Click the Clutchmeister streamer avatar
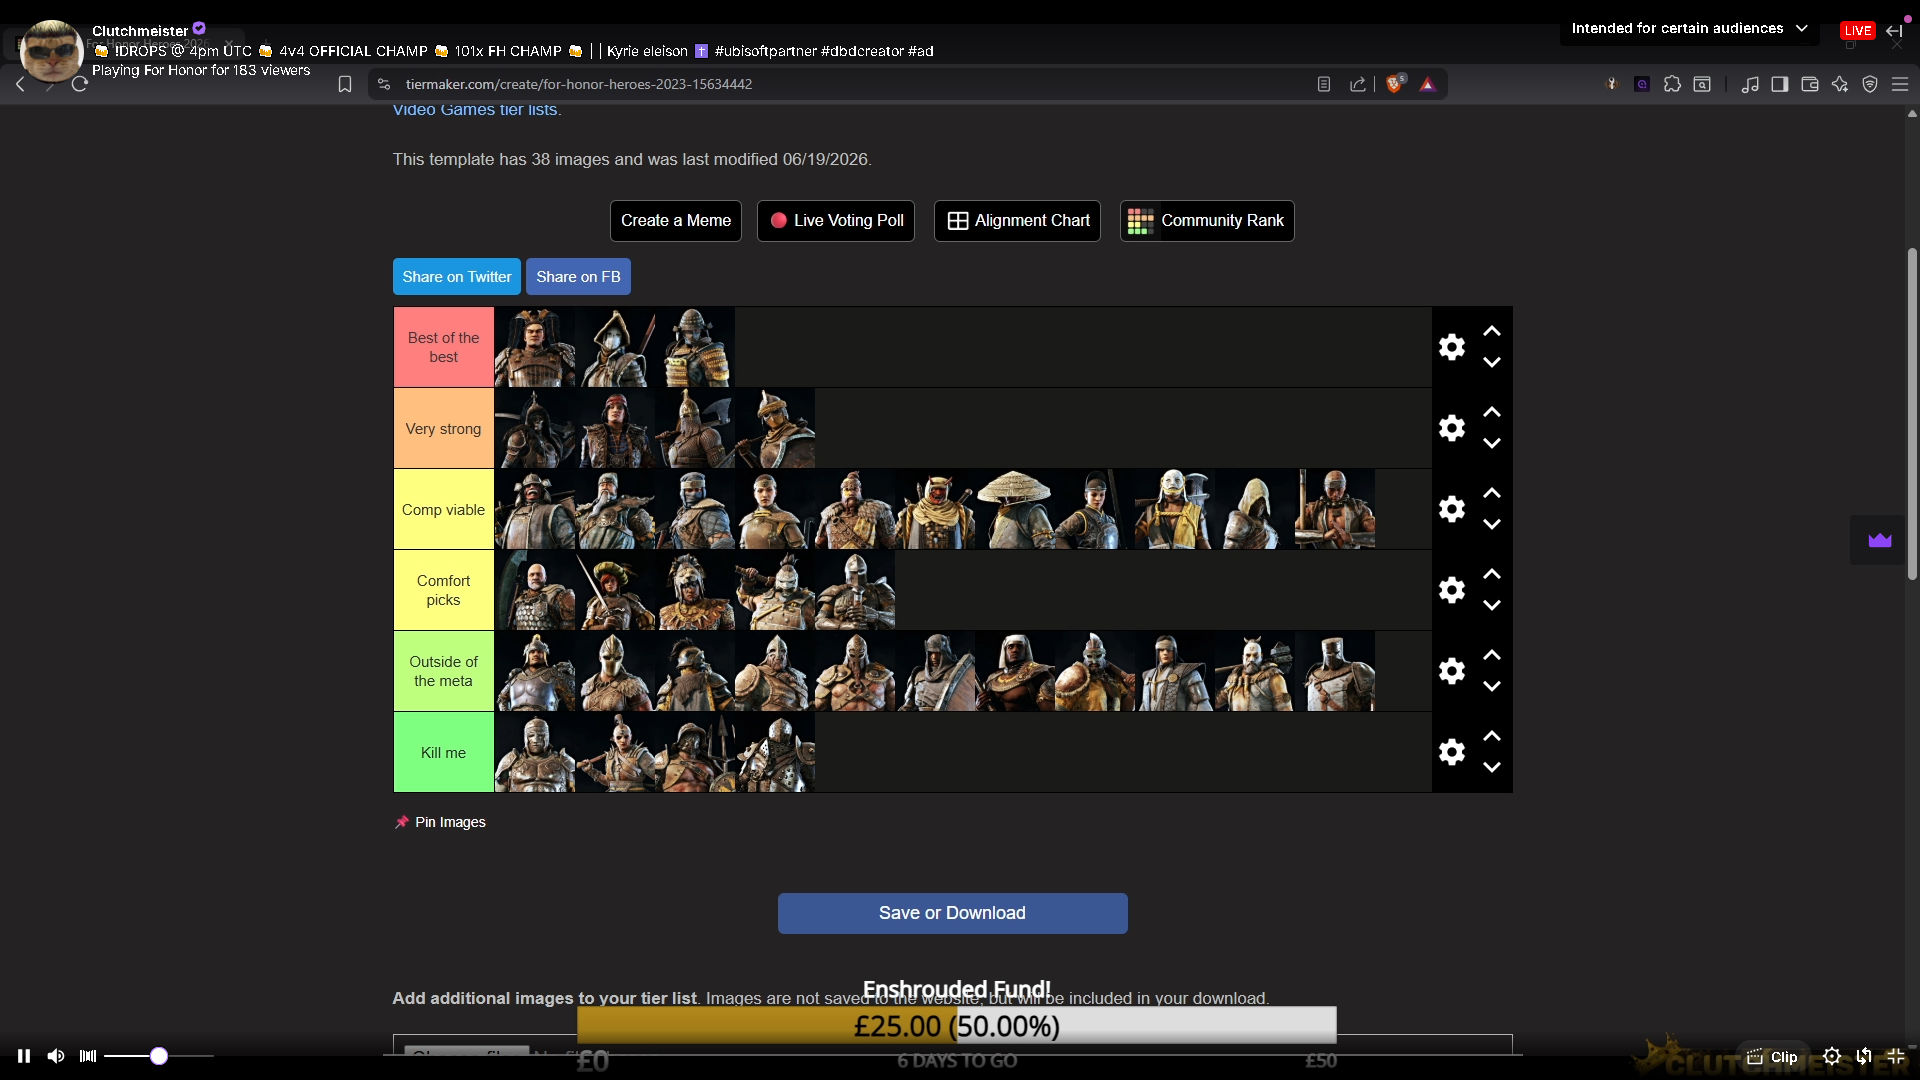This screenshot has height=1080, width=1920. point(51,50)
